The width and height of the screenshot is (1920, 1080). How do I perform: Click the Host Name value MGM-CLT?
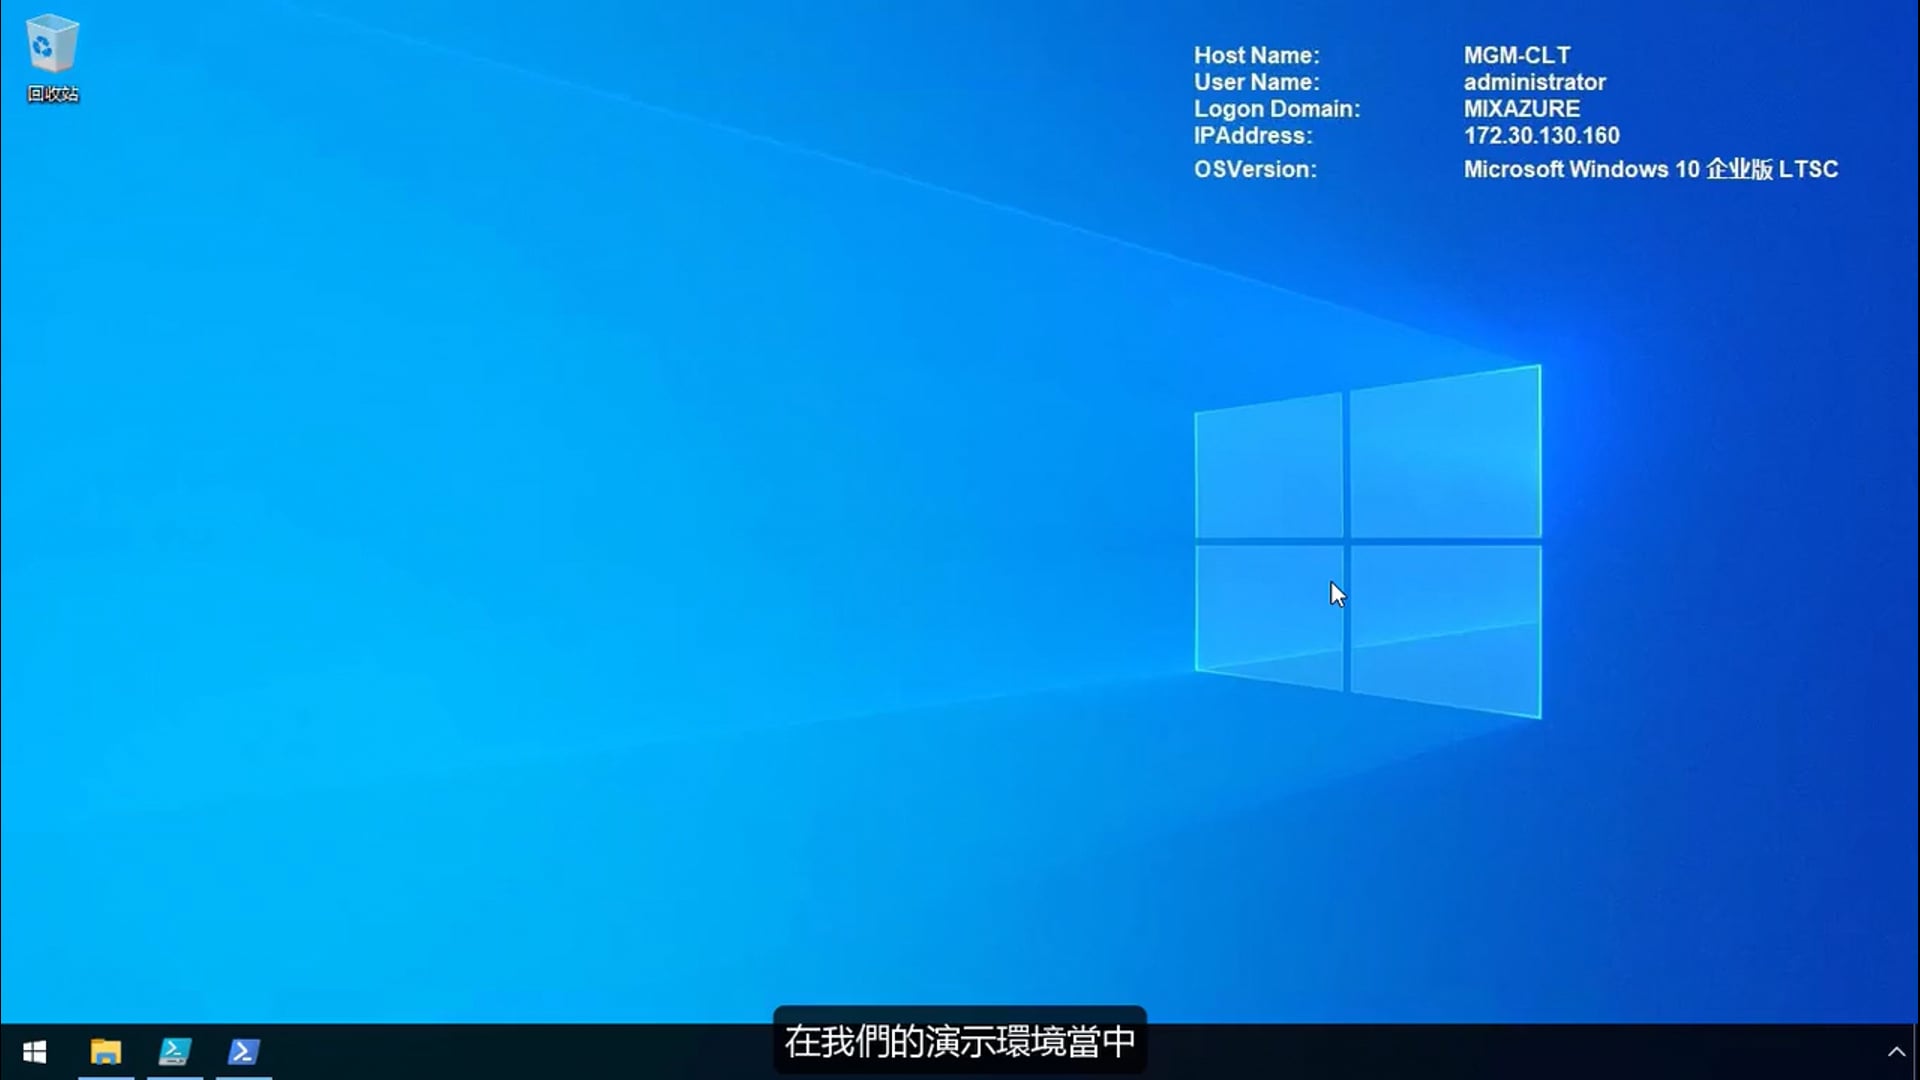[1516, 55]
